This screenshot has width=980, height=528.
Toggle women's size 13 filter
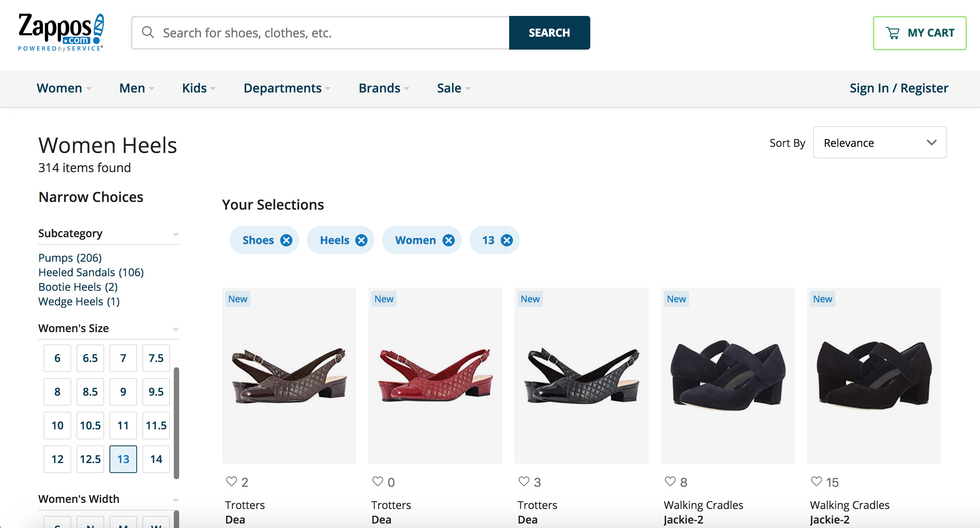[123, 459]
